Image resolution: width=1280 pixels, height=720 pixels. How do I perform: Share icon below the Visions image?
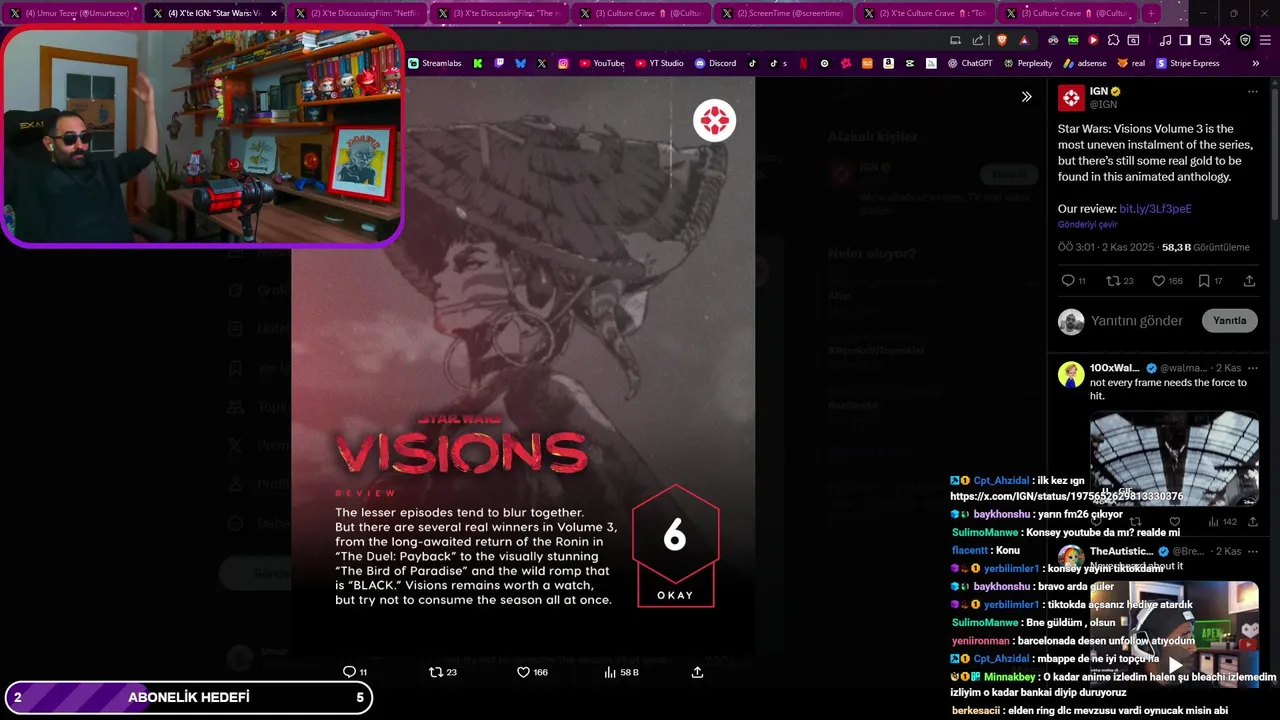697,672
